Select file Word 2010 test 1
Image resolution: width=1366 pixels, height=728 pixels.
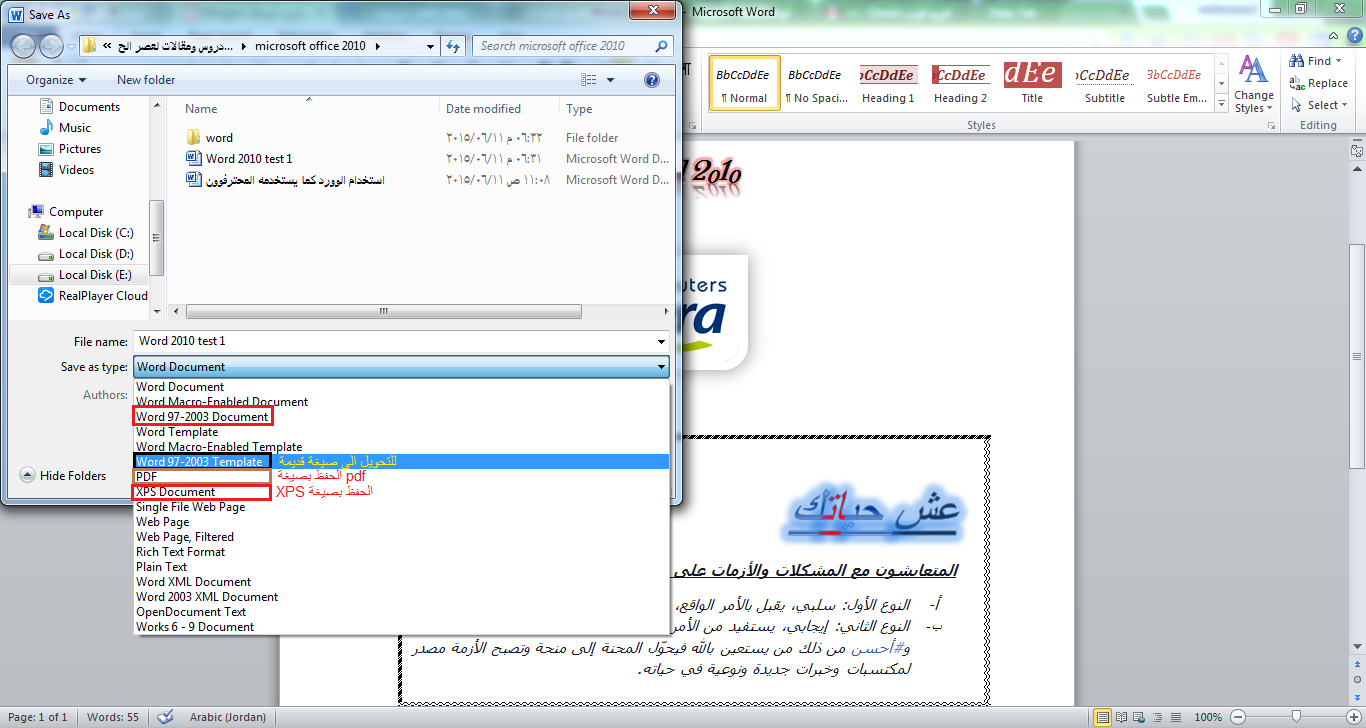coord(239,159)
